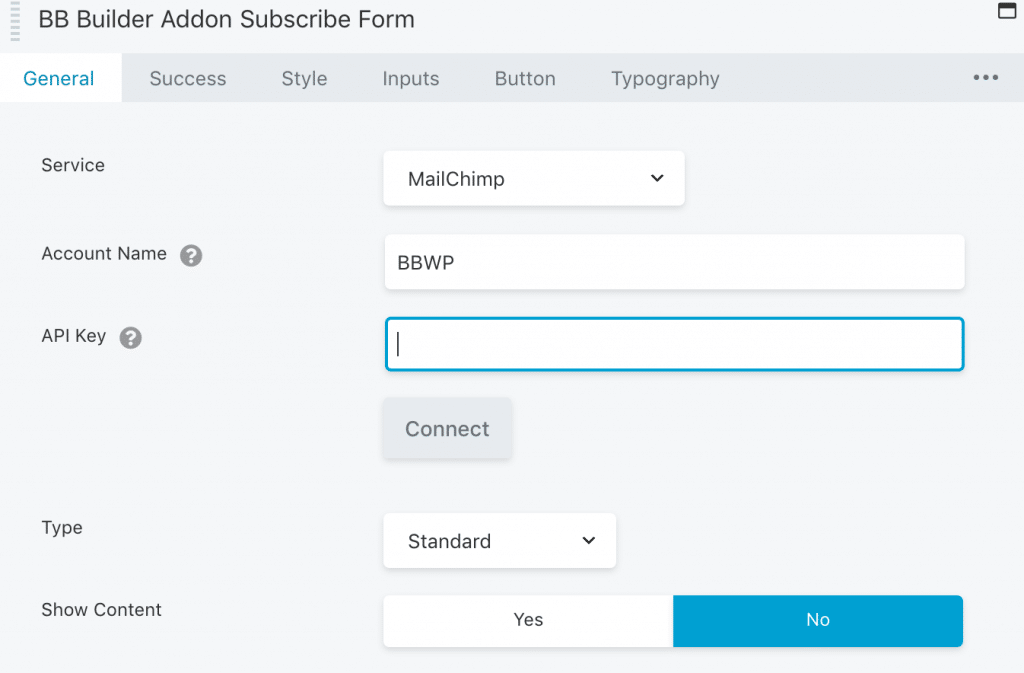Set Show Content to No

(818, 620)
